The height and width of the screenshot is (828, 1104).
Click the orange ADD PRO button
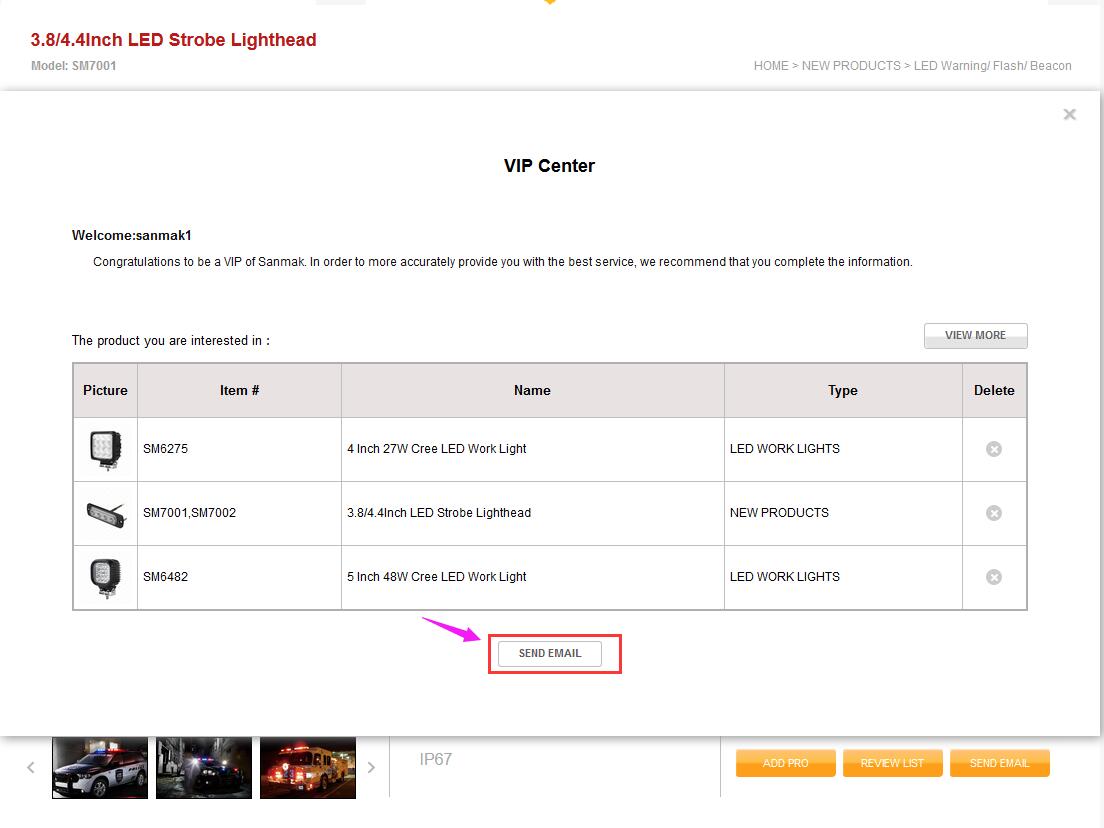click(786, 763)
